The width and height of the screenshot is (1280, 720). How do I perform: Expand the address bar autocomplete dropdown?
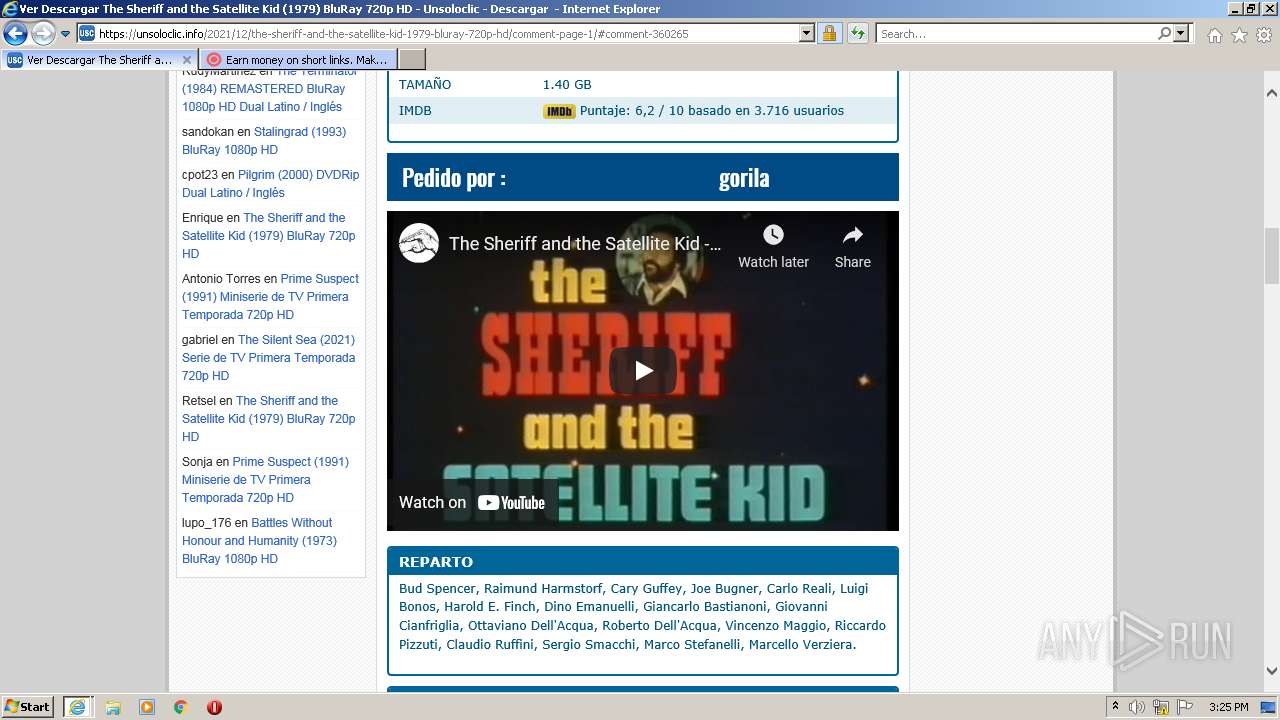807,34
